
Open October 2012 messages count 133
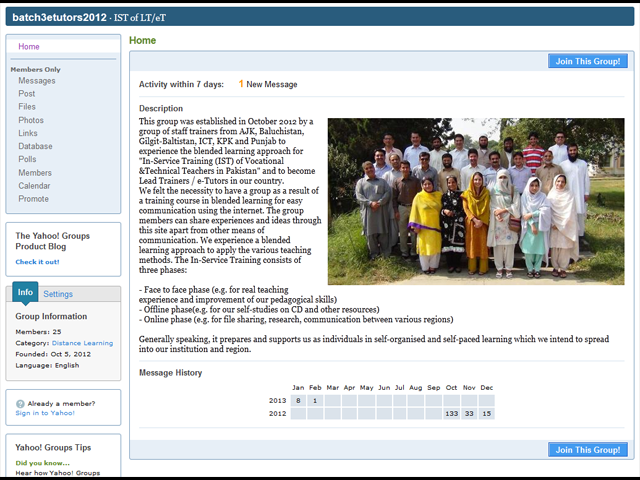[451, 413]
